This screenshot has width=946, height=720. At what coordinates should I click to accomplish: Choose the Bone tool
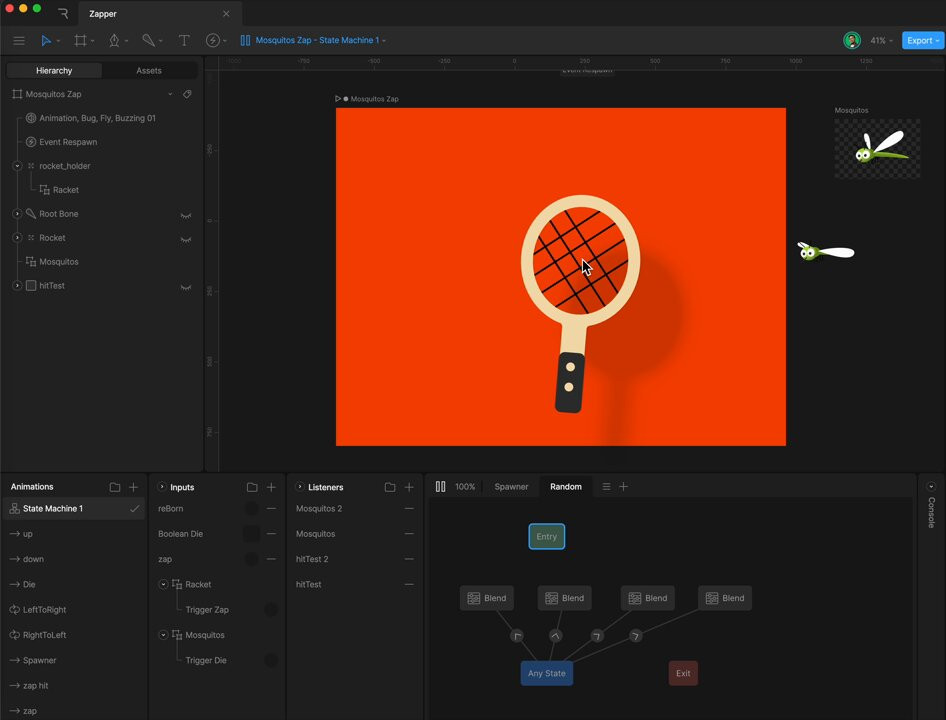tap(148, 40)
